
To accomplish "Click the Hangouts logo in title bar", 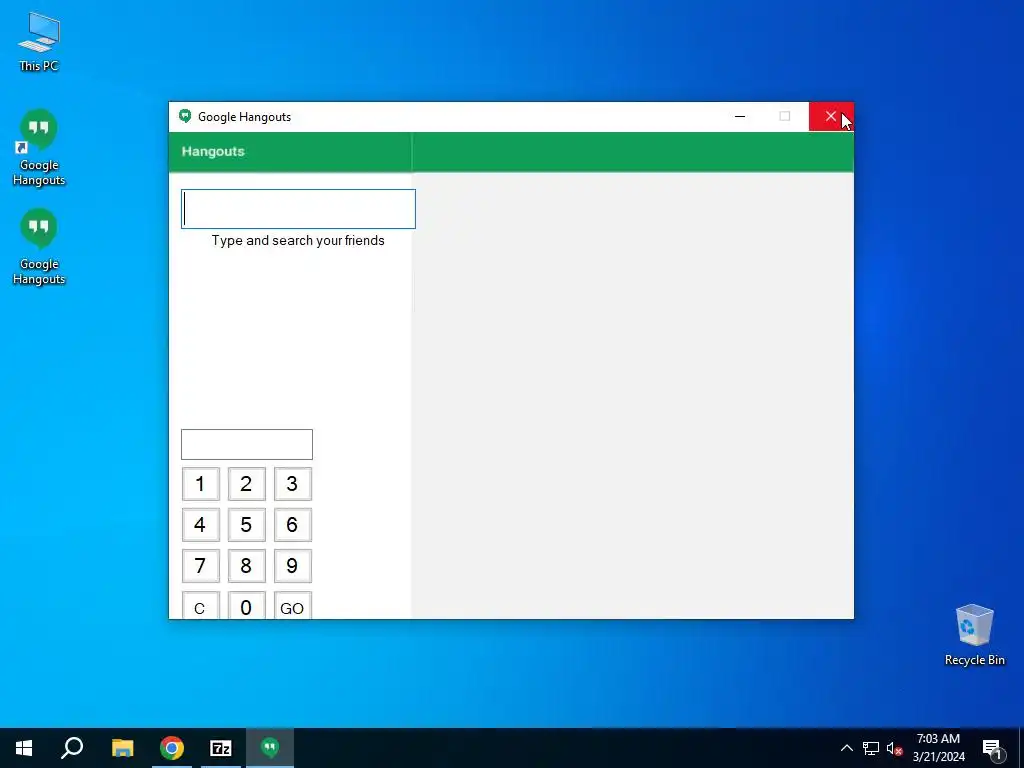I will tap(185, 116).
